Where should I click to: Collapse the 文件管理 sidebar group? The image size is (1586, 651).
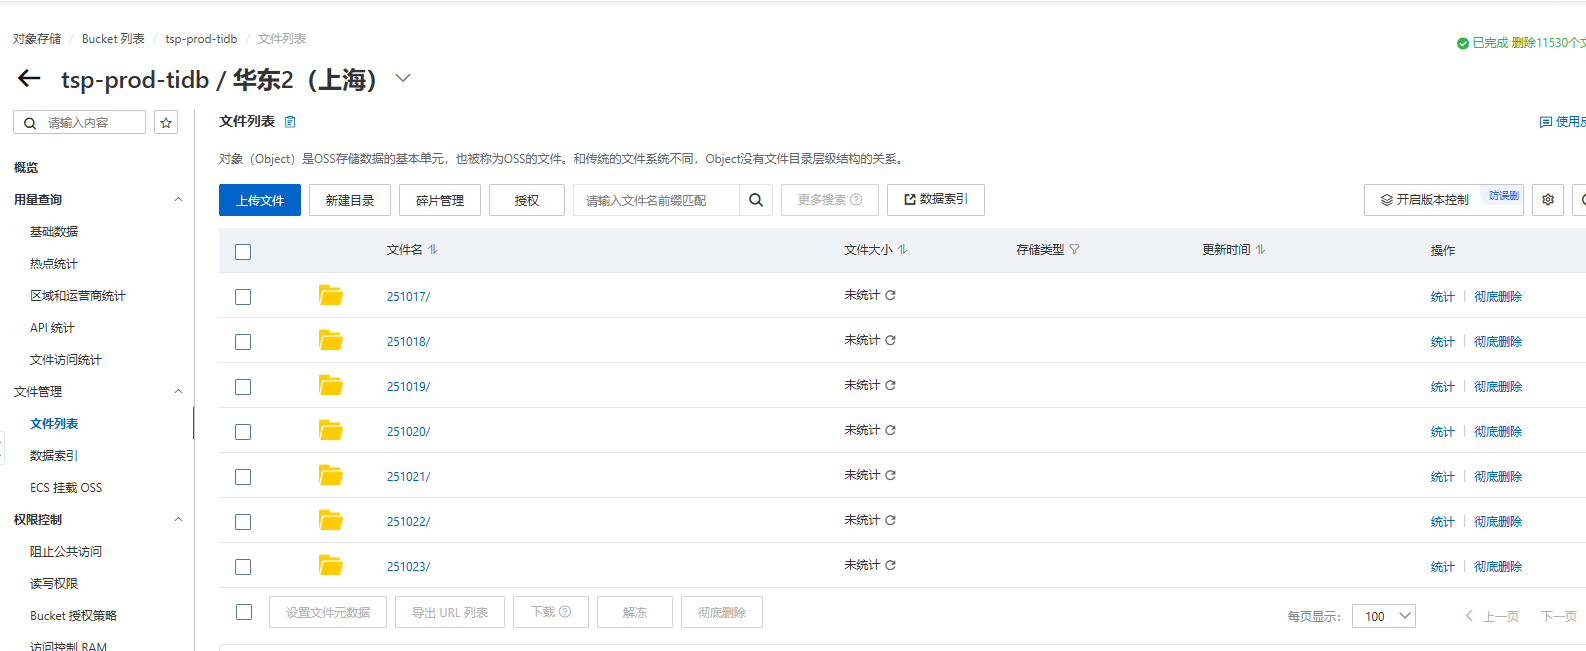pos(178,391)
